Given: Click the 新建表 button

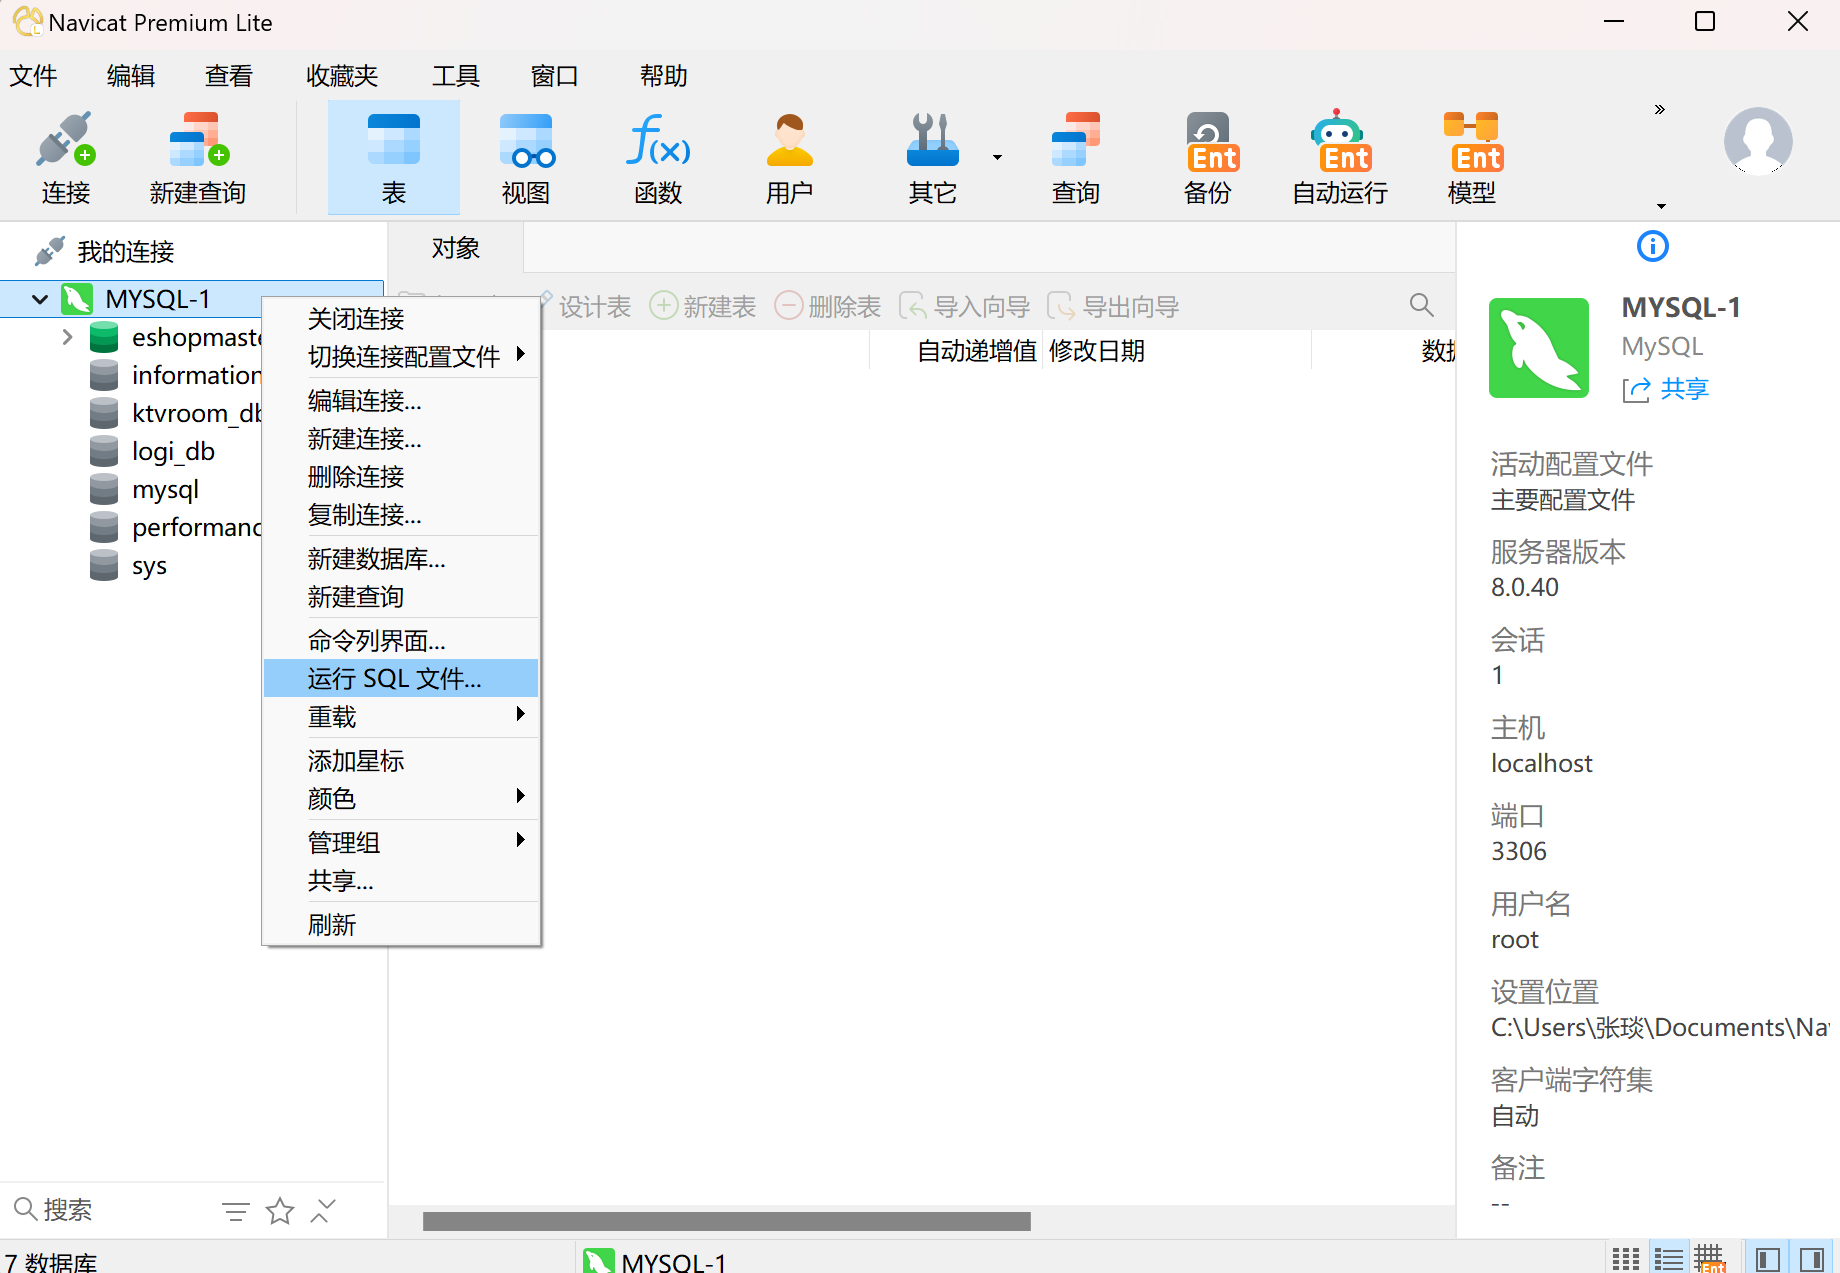Looking at the screenshot, I should pyautogui.click(x=703, y=306).
